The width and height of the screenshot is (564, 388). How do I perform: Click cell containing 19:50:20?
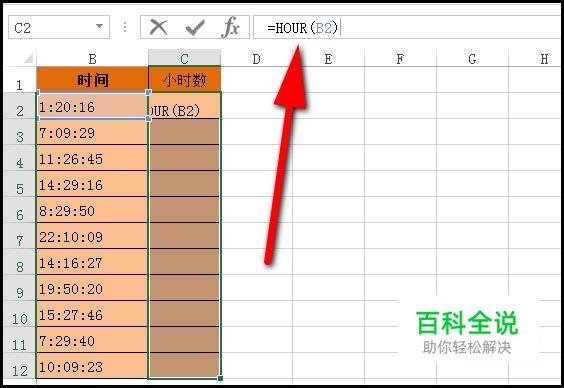92,288
